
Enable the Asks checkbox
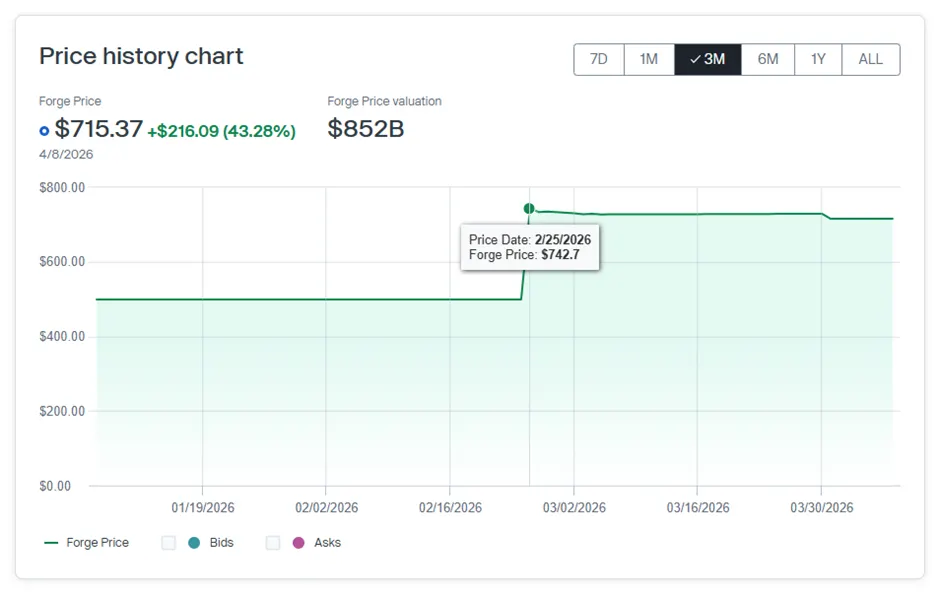coord(273,543)
